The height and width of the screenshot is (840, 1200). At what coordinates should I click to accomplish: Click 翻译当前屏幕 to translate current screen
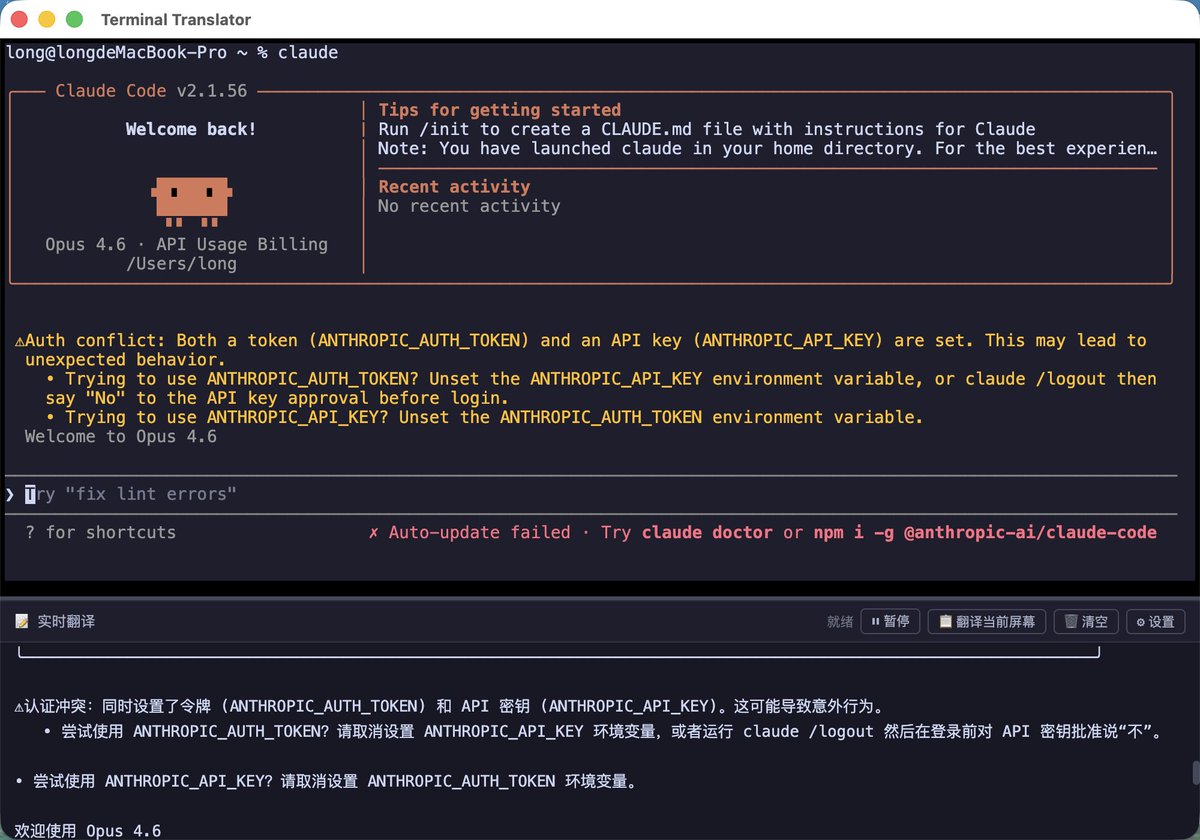[x=986, y=621]
